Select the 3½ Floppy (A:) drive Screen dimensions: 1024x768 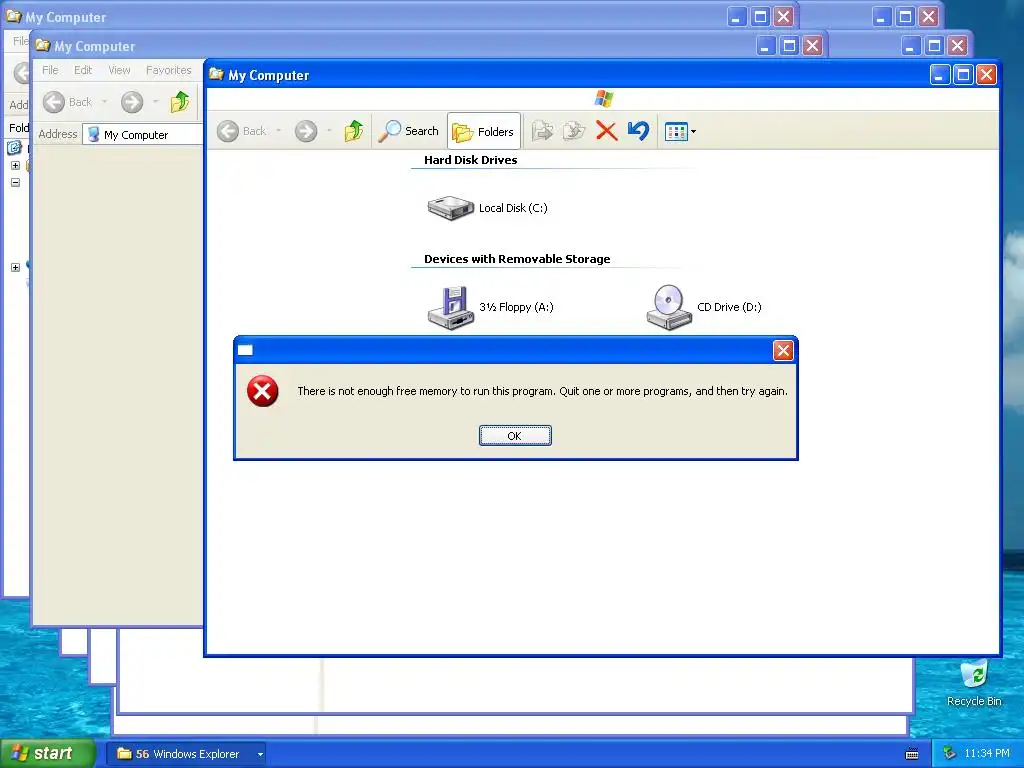(x=490, y=307)
